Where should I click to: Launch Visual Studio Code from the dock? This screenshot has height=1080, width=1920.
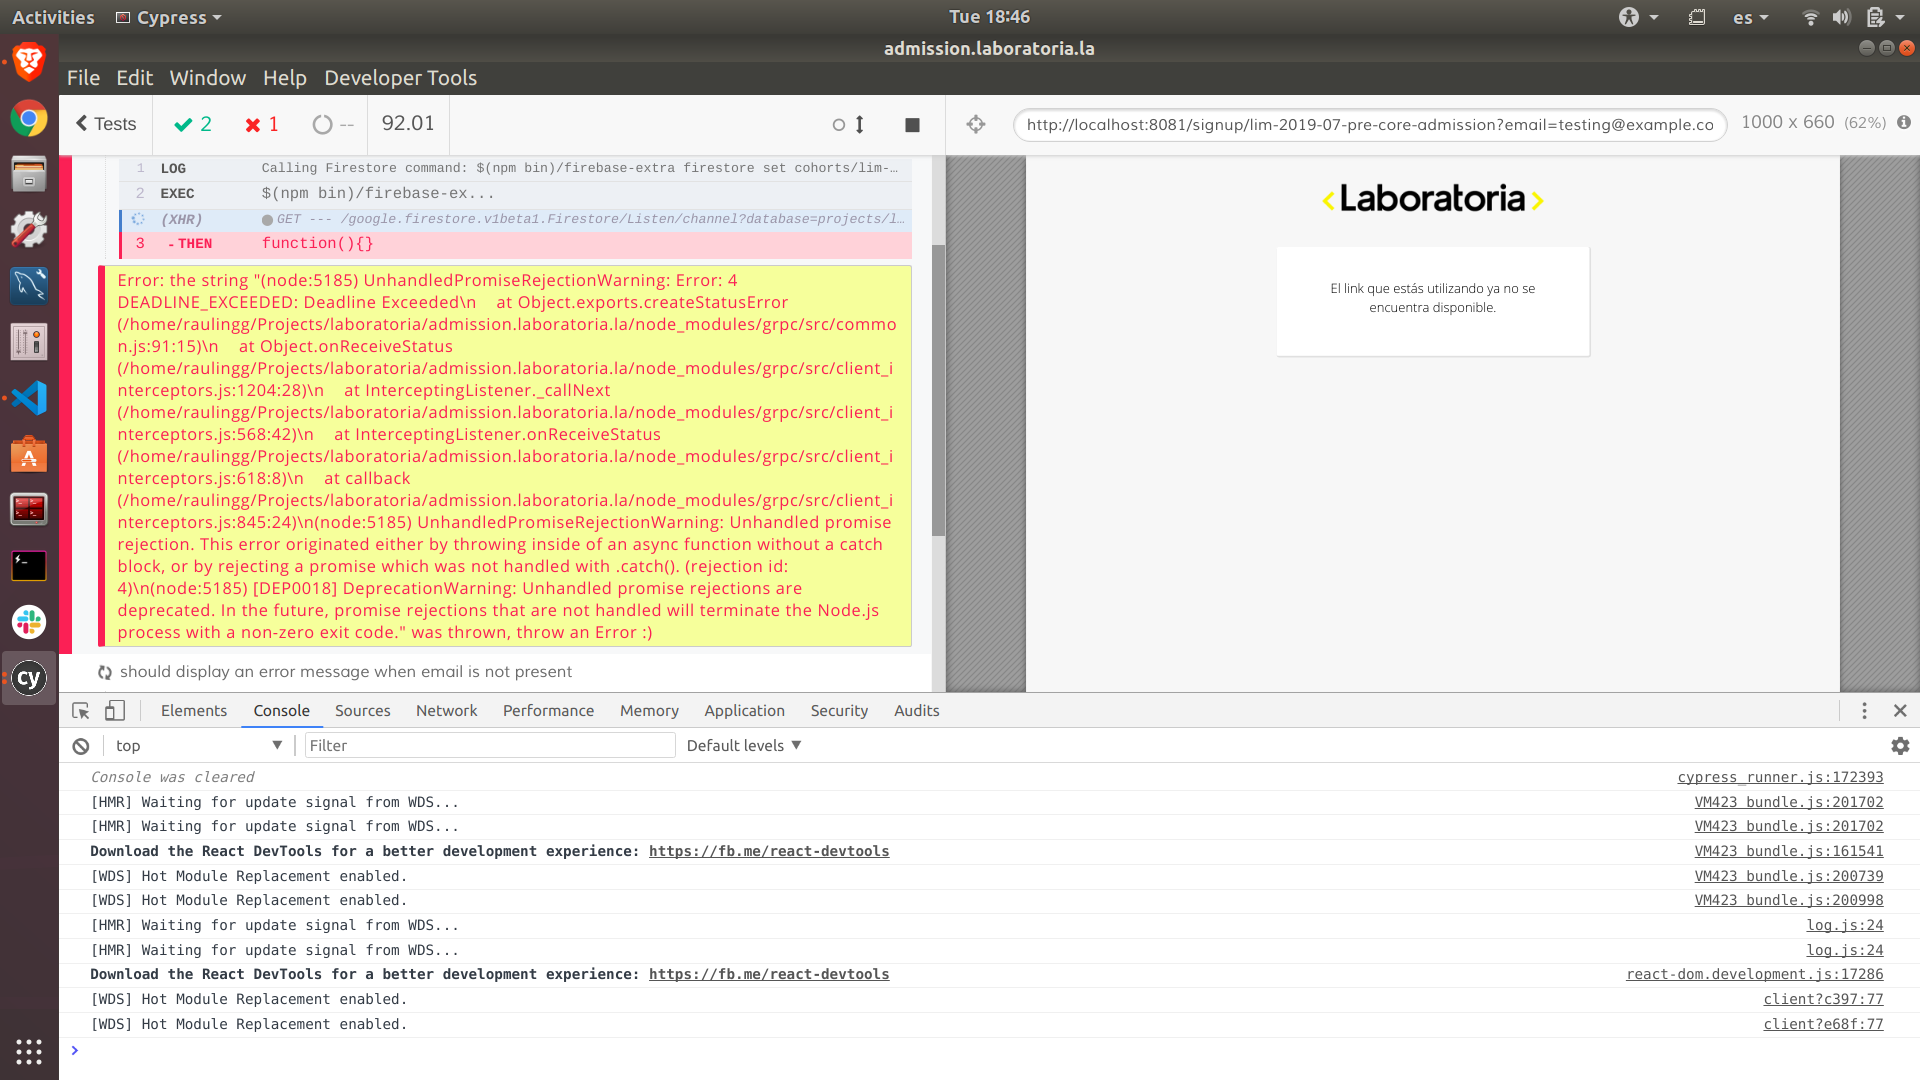28,398
